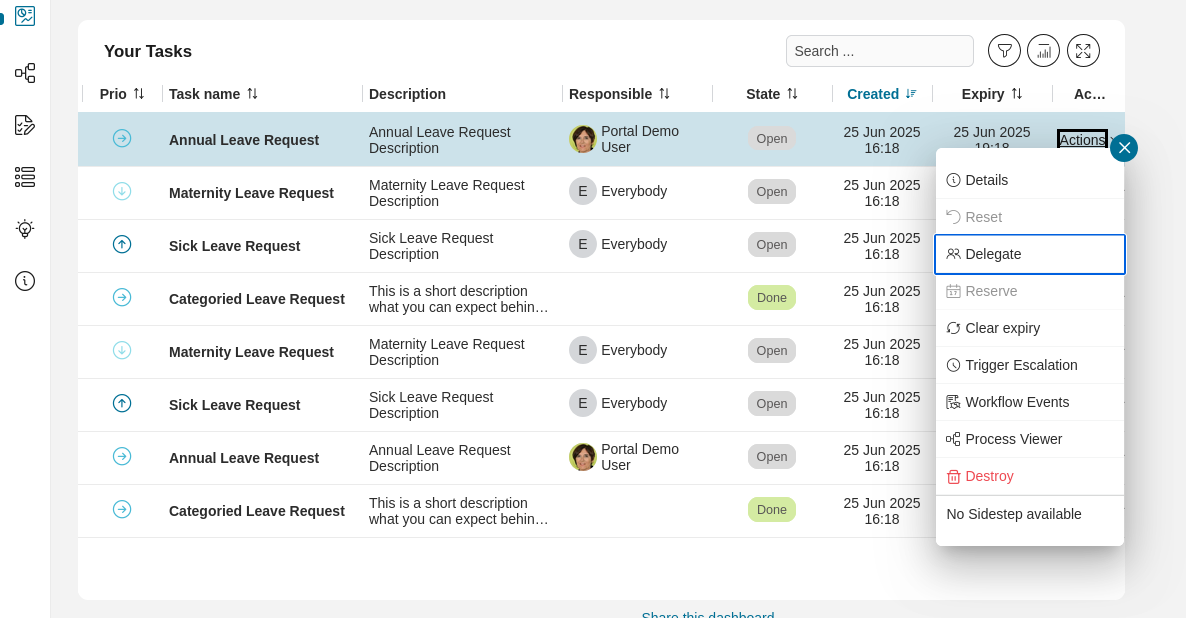Choose Delegate from the actions menu
This screenshot has height=618, width=1186.
pos(1029,254)
